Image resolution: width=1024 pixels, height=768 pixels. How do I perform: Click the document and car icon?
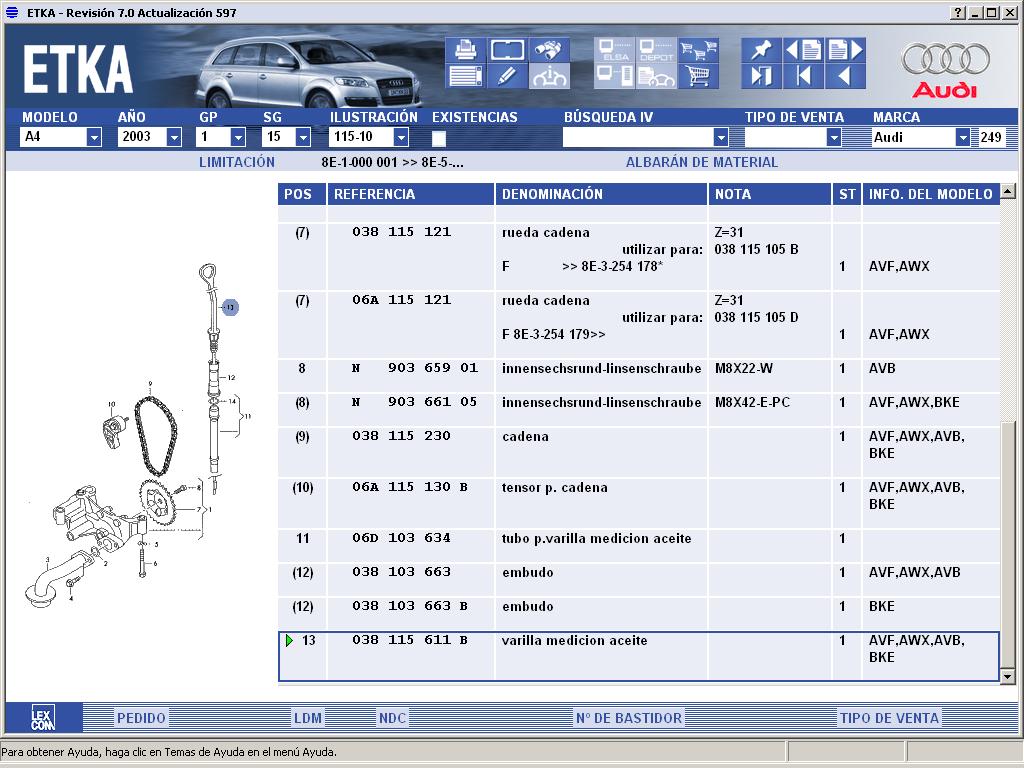[x=656, y=76]
